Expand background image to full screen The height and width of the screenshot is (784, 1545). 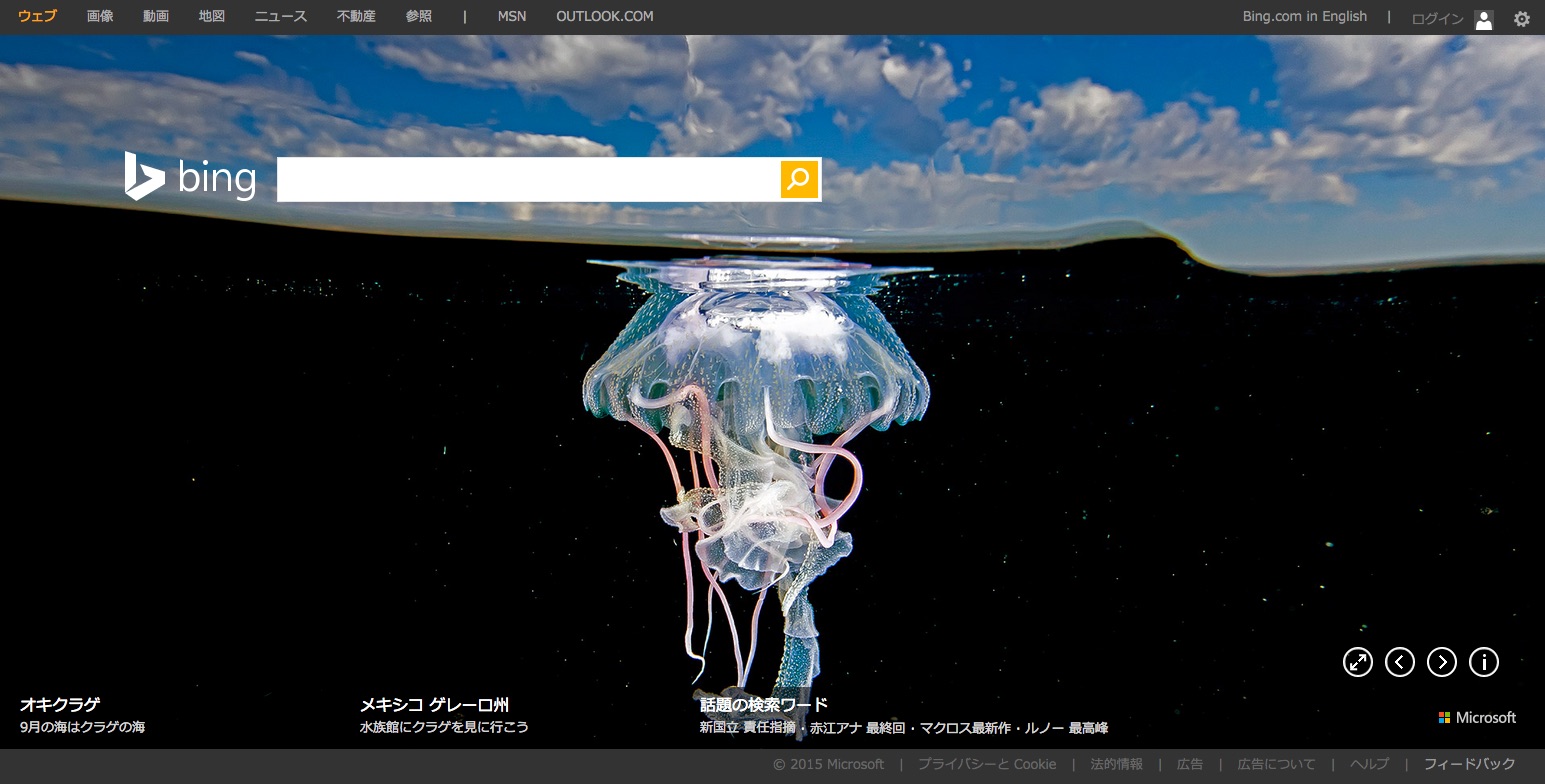click(1357, 662)
